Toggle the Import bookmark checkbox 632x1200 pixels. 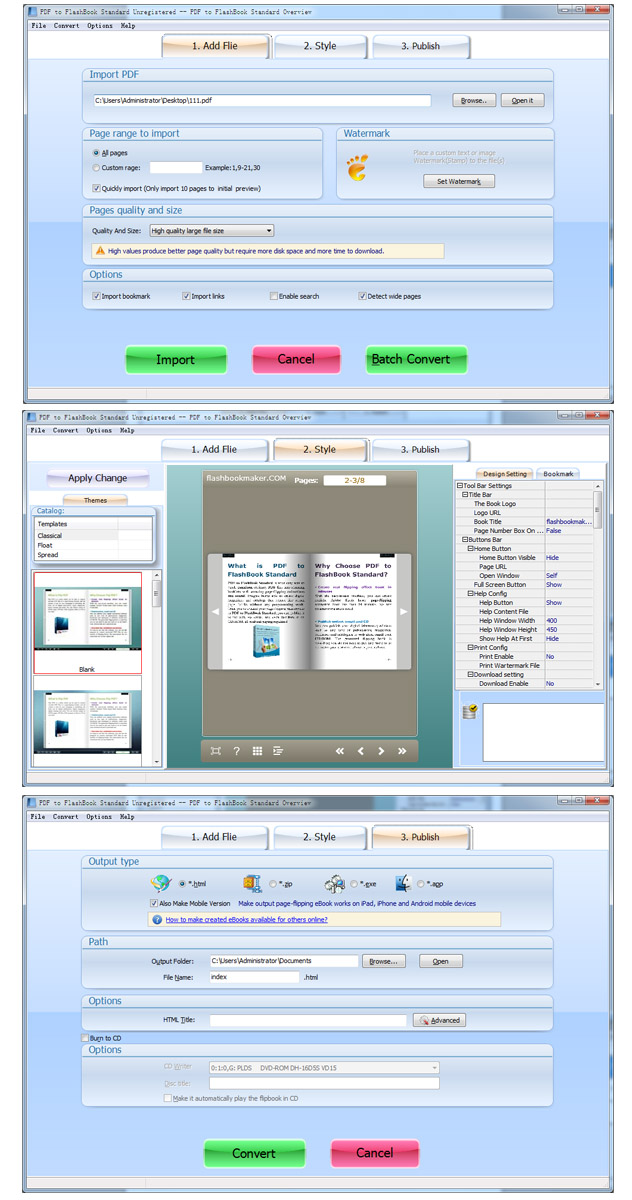coord(96,296)
